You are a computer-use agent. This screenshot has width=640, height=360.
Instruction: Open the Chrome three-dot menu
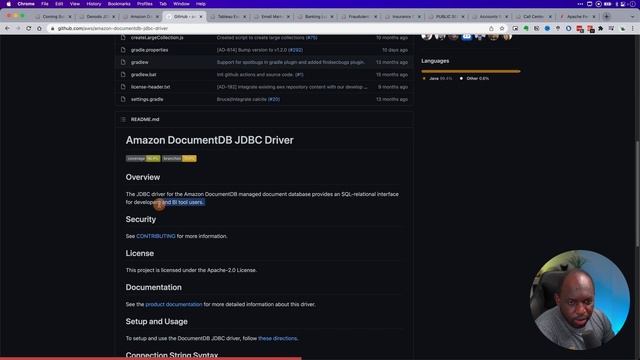pyautogui.click(x=633, y=29)
